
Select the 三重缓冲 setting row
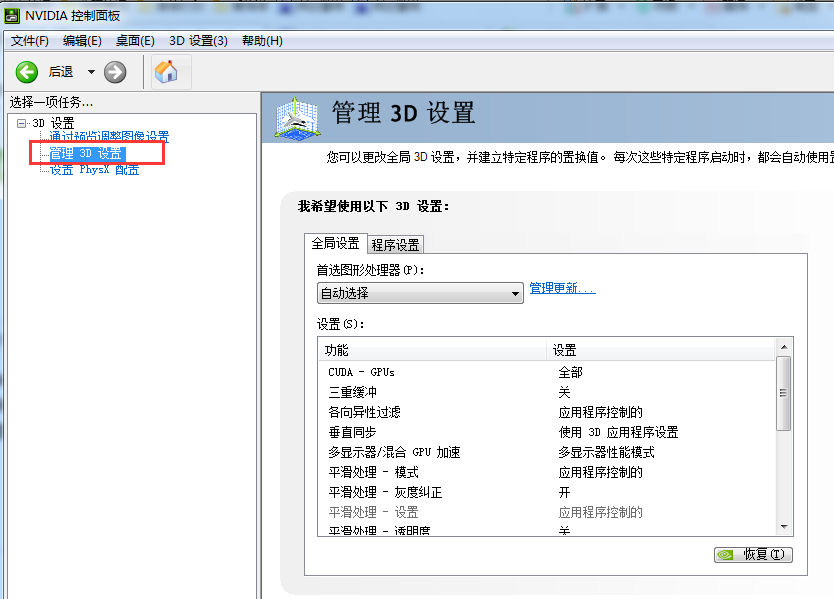[548, 392]
